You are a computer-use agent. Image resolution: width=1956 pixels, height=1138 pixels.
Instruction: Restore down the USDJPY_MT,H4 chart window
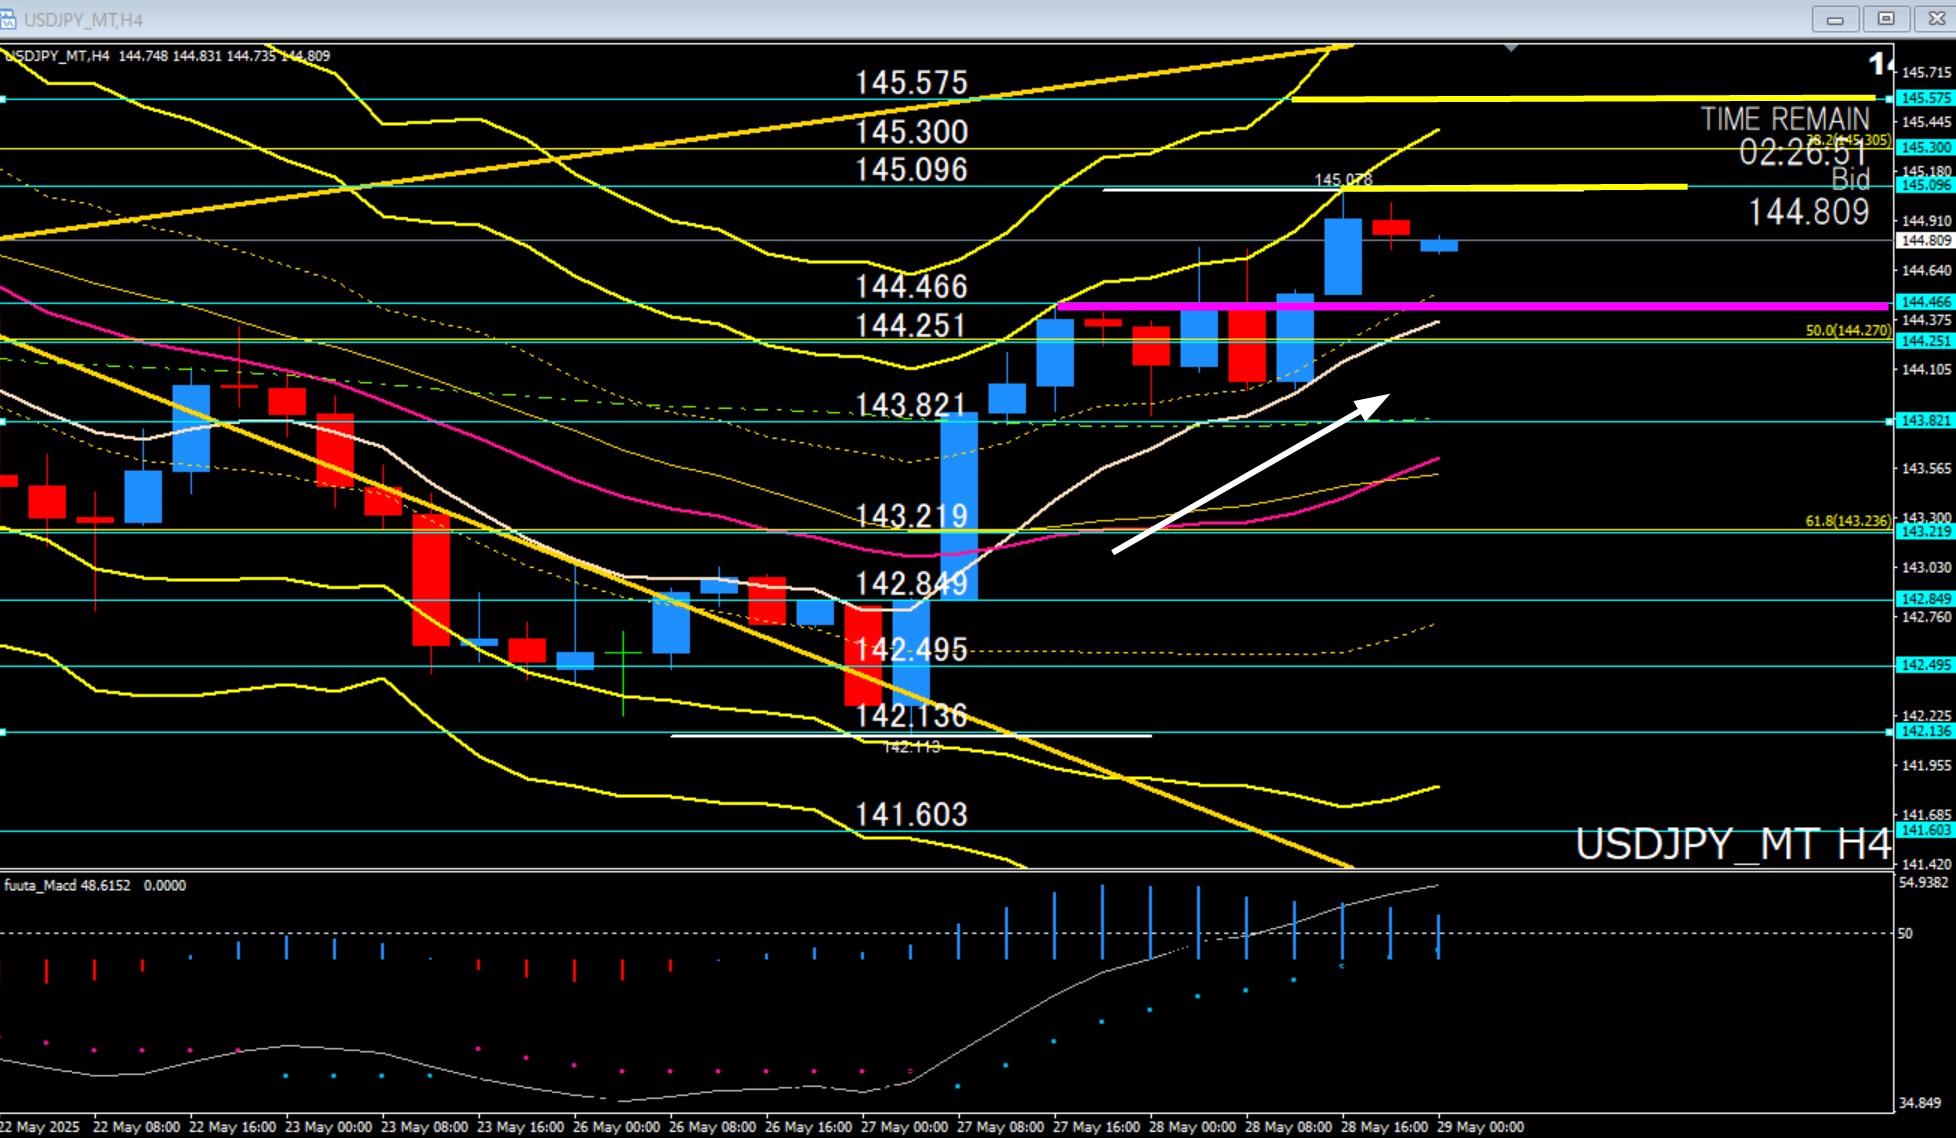point(1886,19)
